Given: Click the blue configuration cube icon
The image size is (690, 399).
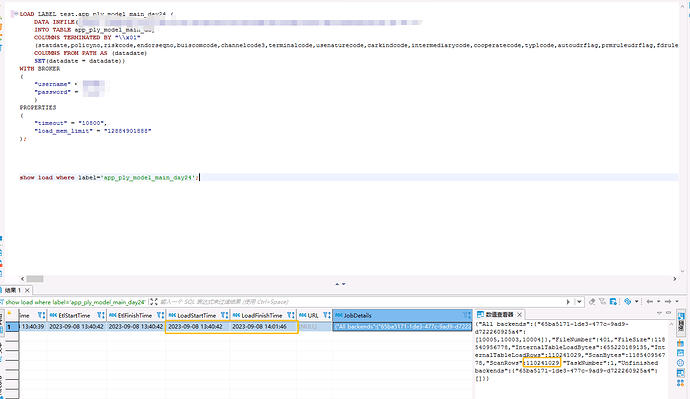Looking at the screenshot, I should pos(628,302).
